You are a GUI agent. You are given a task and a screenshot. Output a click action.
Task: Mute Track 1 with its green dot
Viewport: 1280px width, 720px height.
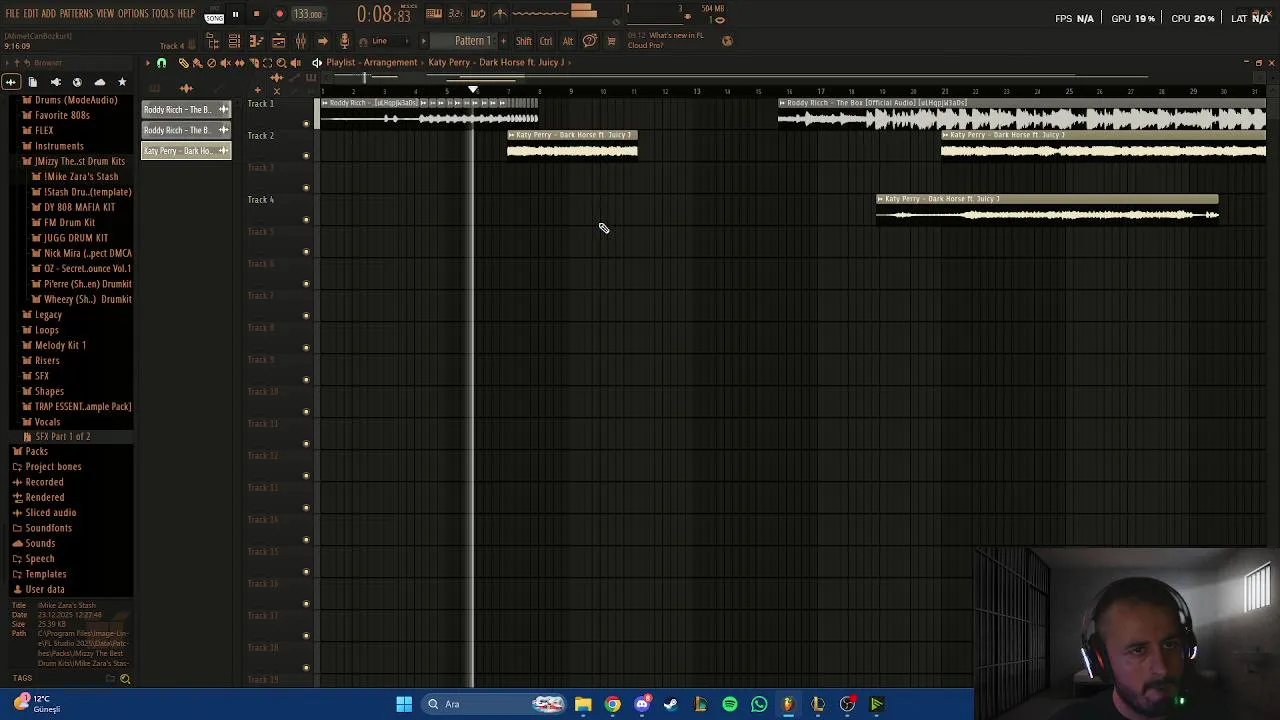point(306,123)
